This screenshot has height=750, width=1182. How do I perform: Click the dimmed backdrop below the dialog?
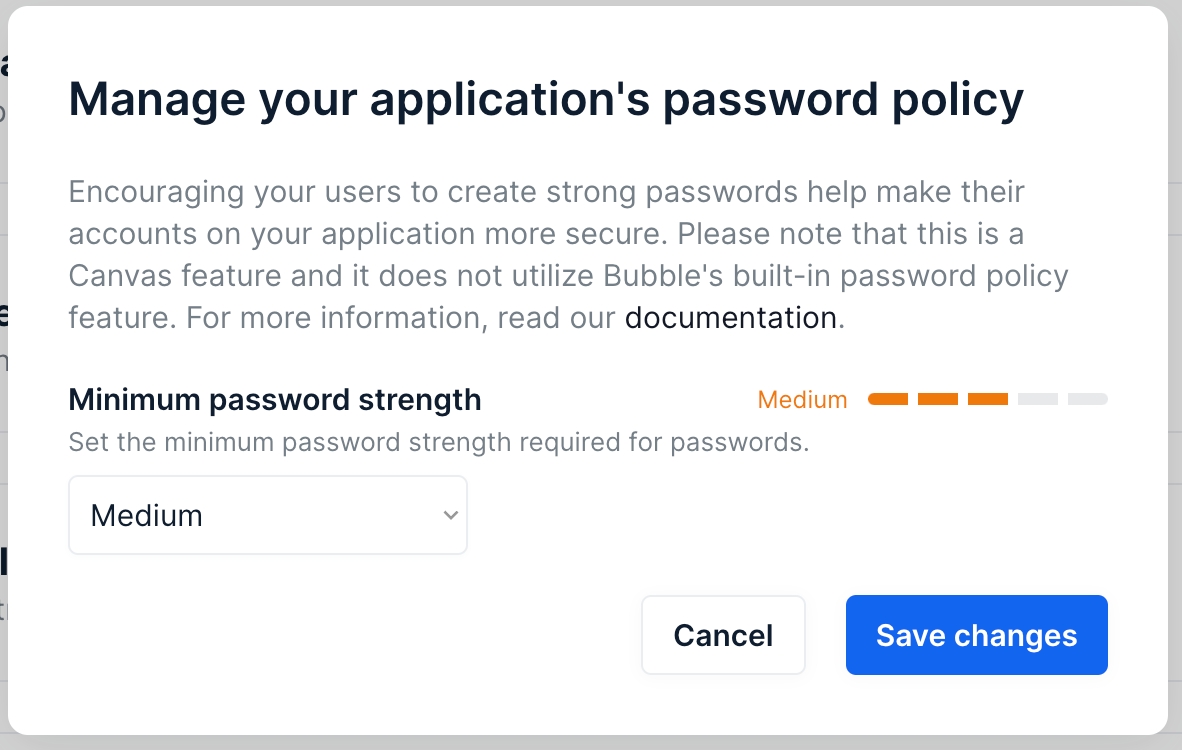click(x=590, y=743)
